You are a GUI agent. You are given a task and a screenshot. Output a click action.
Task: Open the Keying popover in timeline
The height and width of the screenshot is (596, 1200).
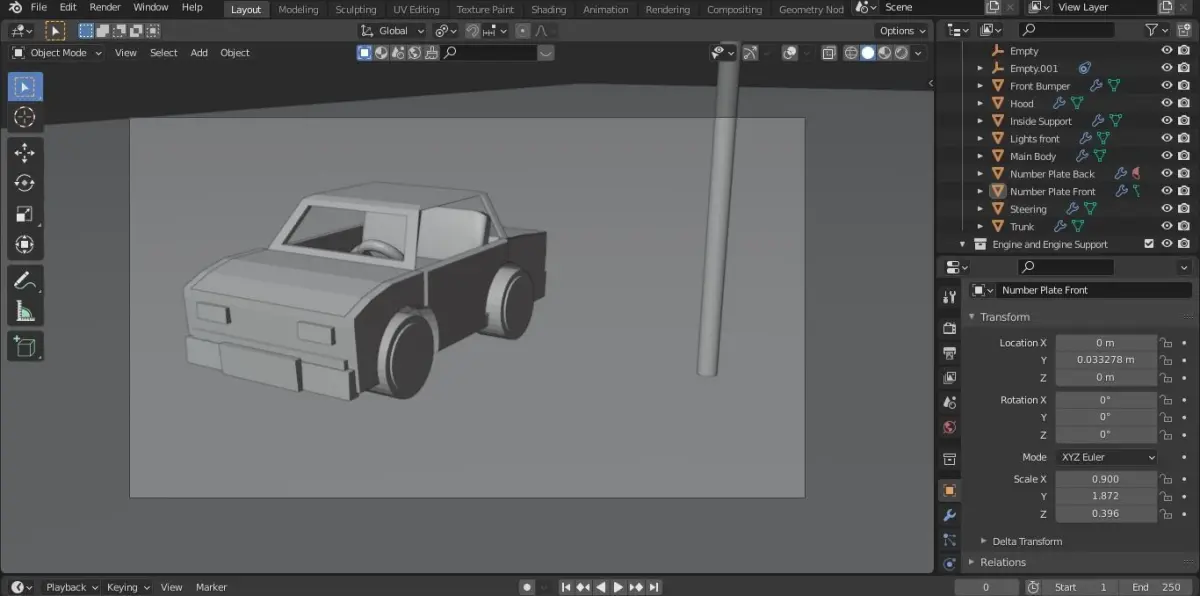pyautogui.click(x=128, y=587)
